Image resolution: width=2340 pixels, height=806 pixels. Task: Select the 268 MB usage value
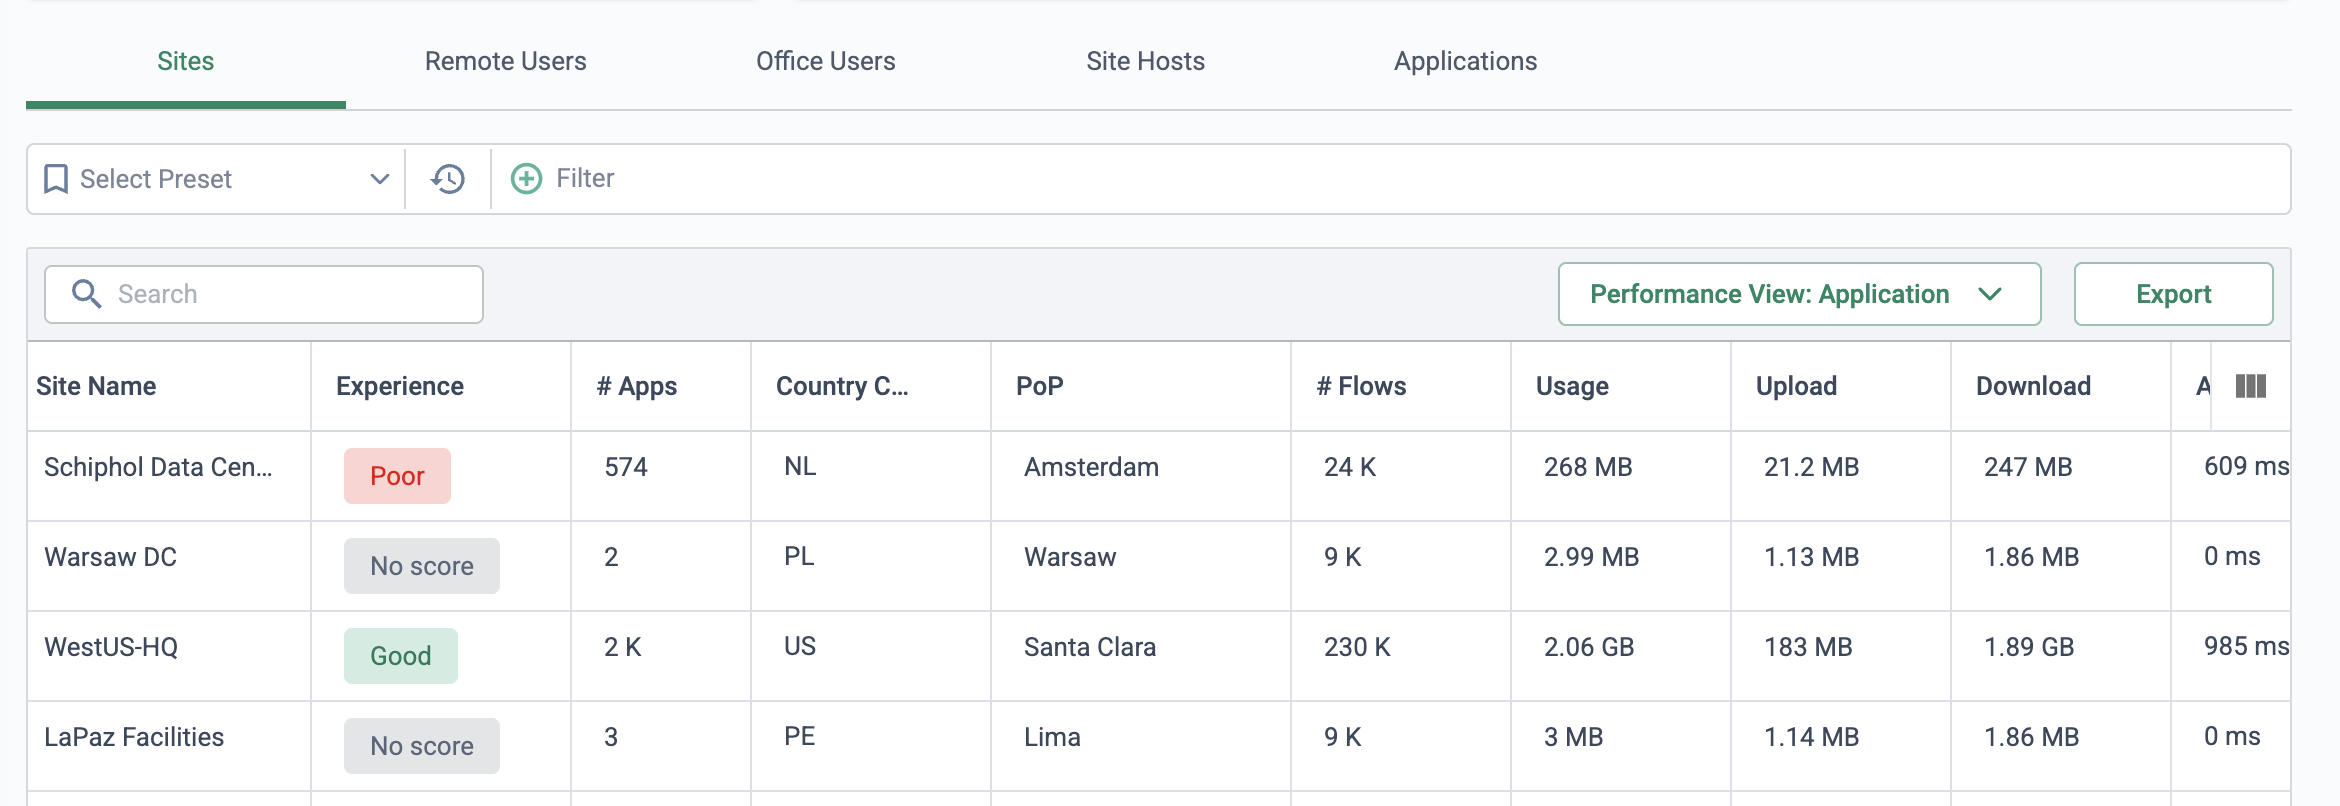tap(1588, 467)
